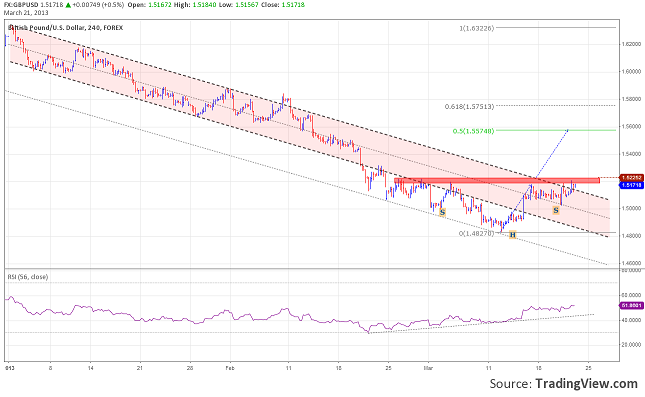The height and width of the screenshot is (397, 645).
Task: Click the 40.0000 RSI axis label
Action: 631,320
